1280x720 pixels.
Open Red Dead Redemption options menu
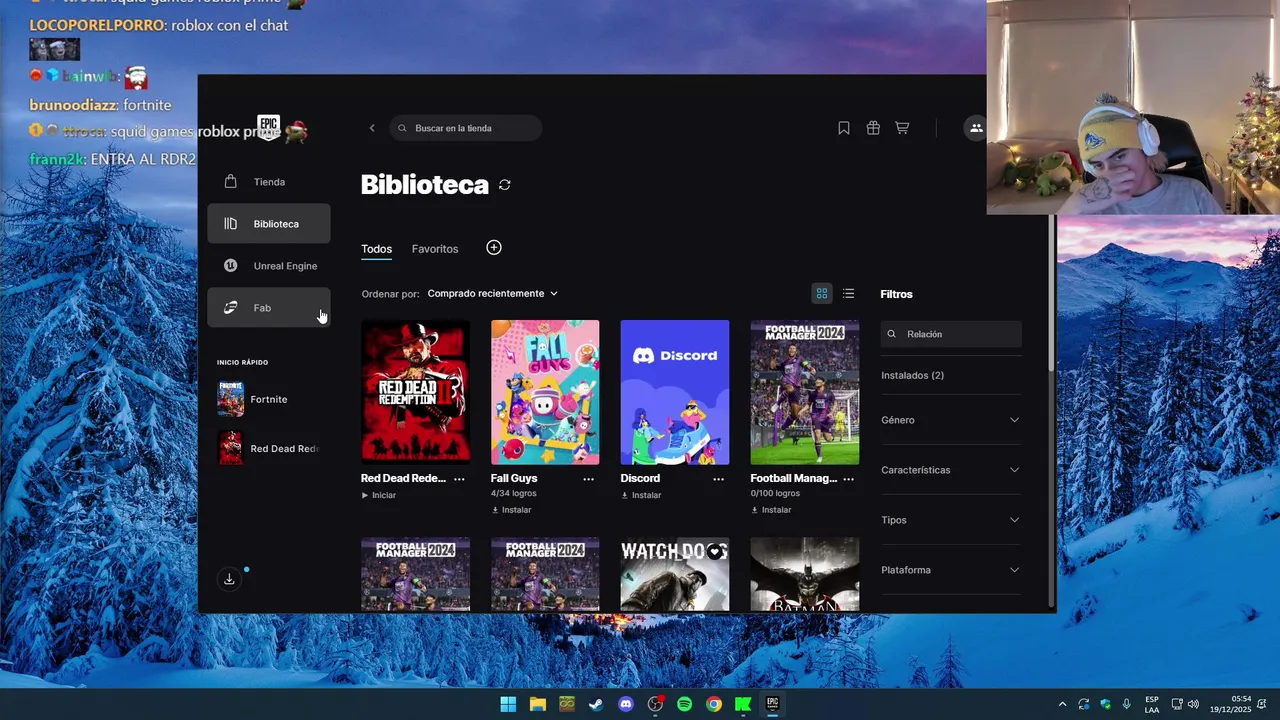[x=459, y=479]
